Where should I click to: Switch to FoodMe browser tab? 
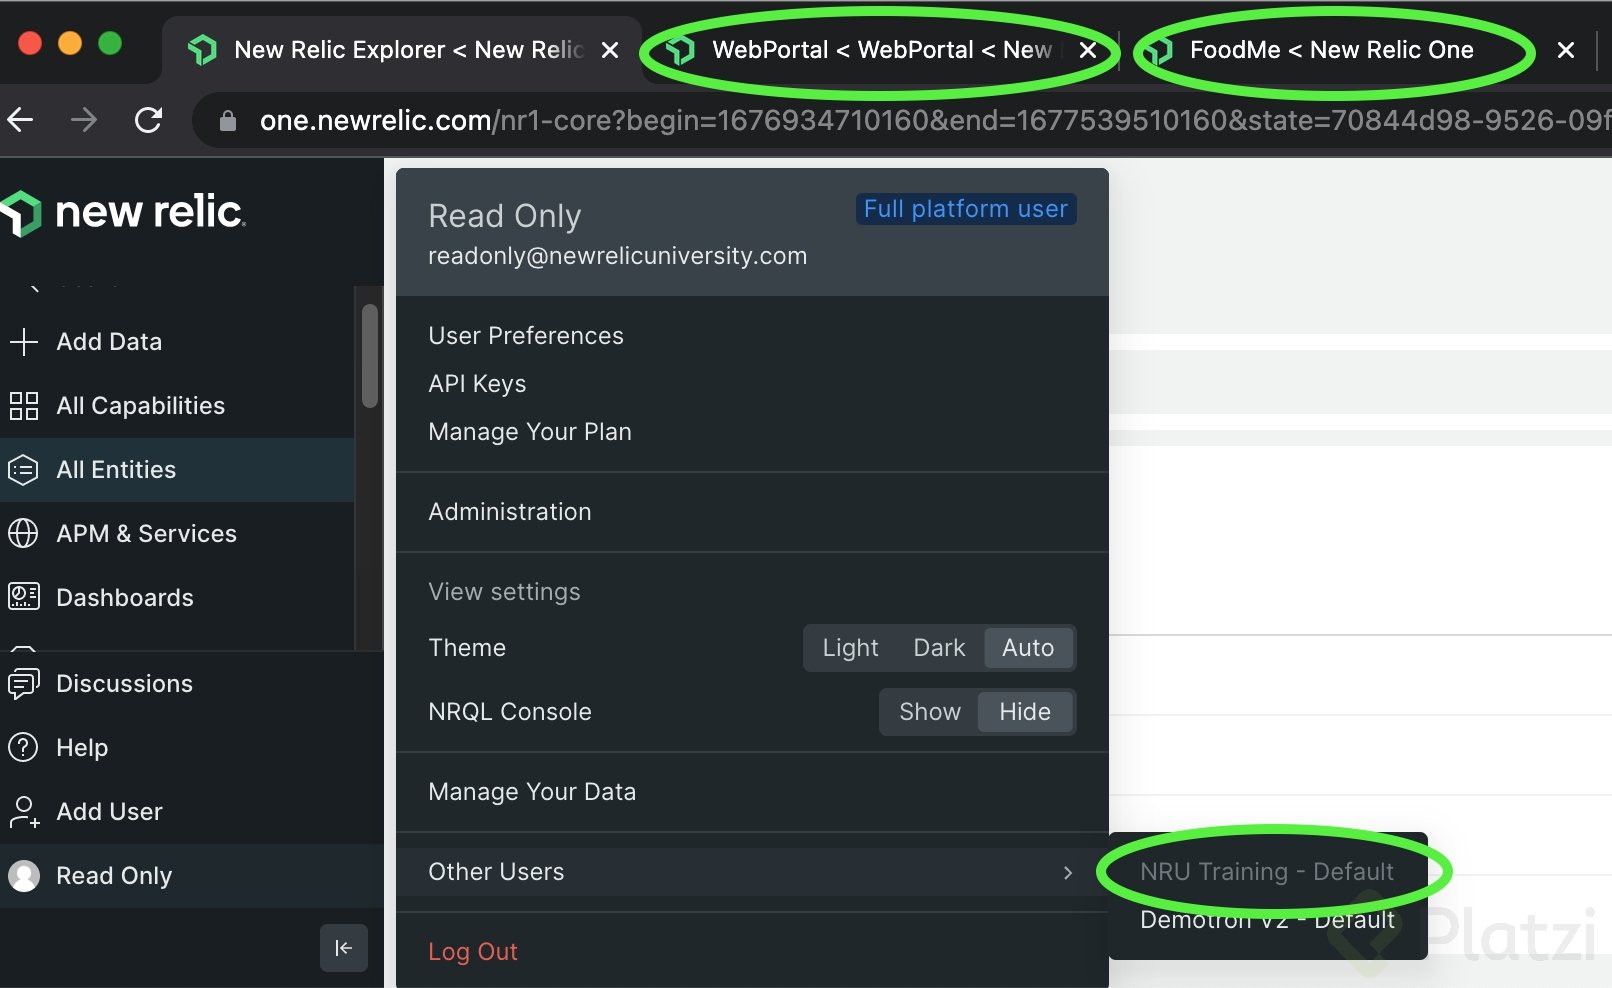[x=1330, y=50]
